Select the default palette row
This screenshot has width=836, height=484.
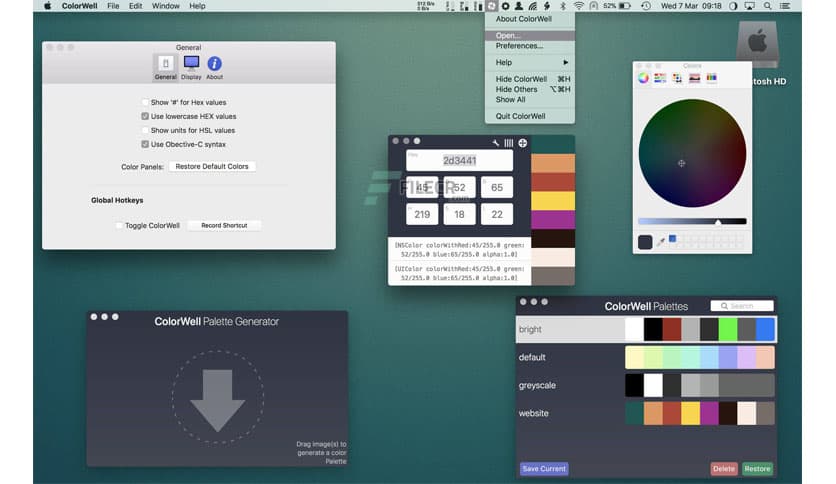646,357
